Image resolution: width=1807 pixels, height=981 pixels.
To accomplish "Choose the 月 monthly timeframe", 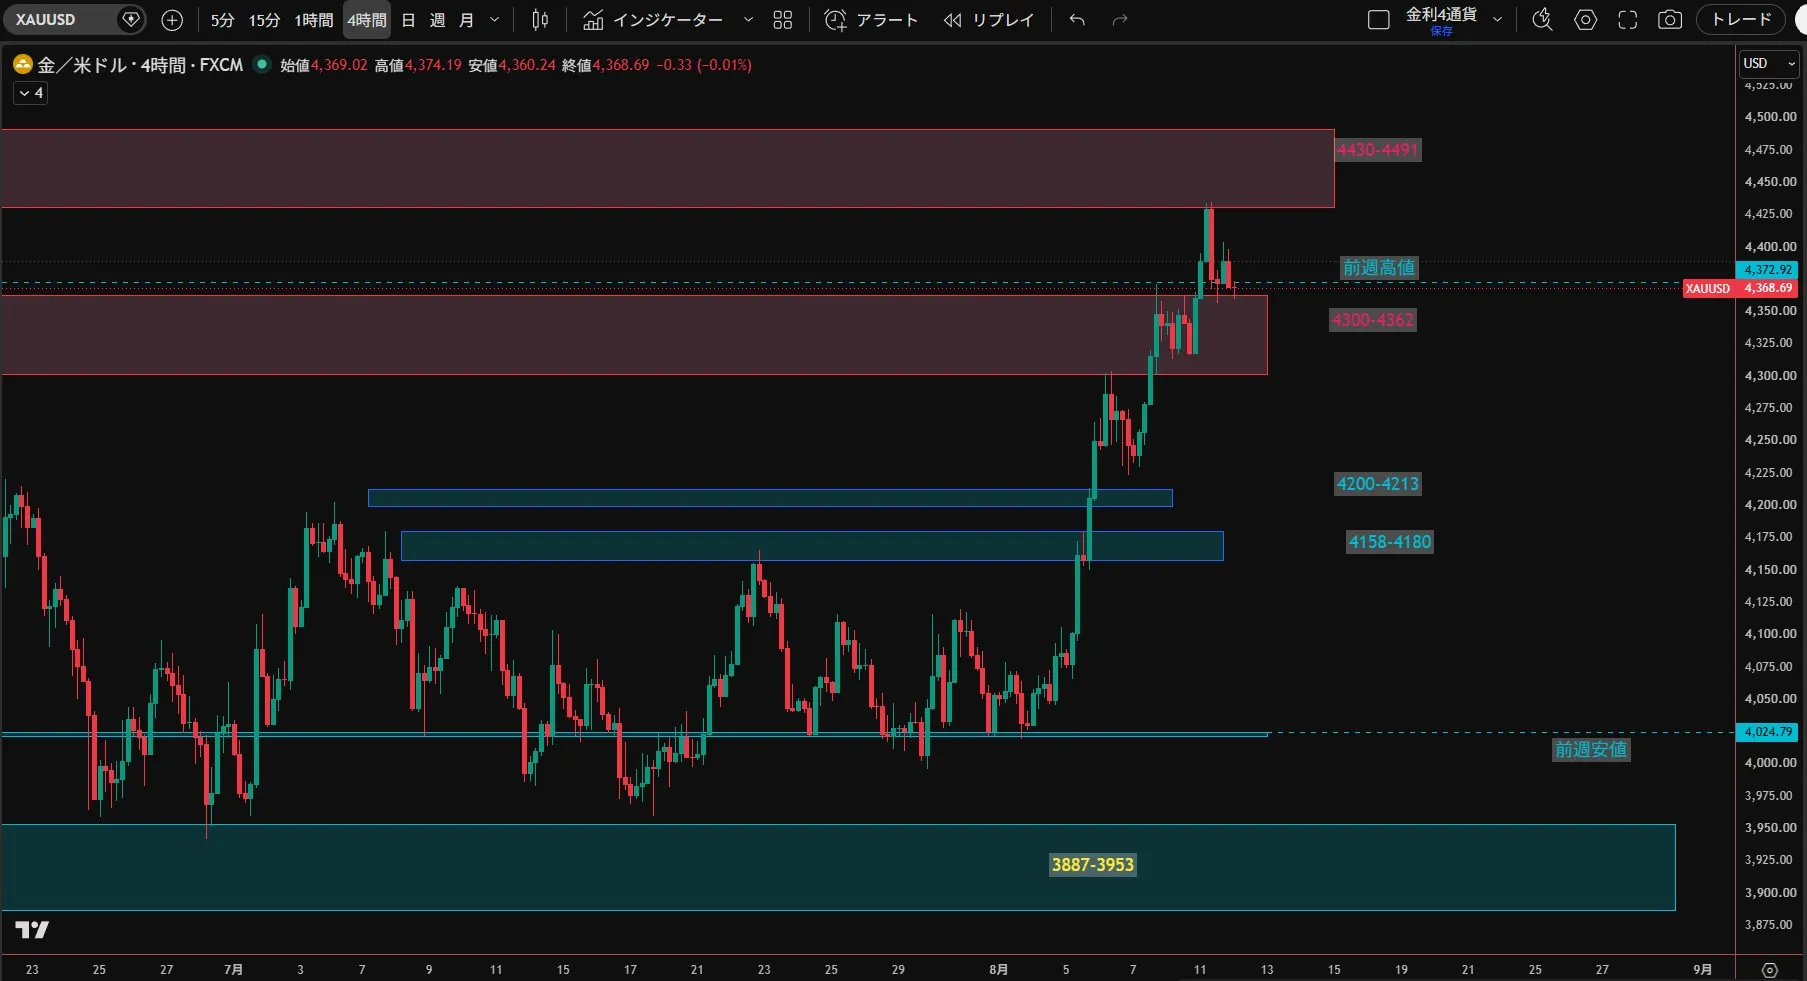I will 466,20.
